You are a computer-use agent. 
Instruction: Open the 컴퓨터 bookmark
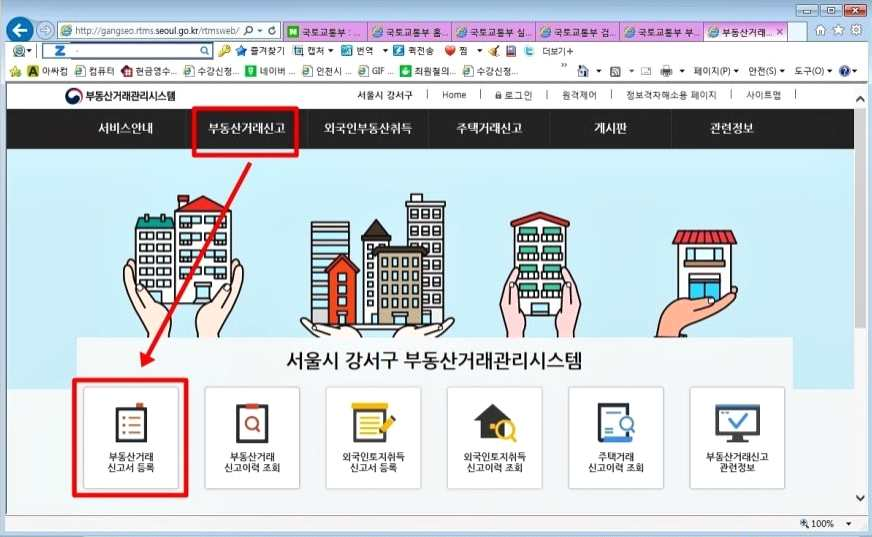tap(95, 71)
